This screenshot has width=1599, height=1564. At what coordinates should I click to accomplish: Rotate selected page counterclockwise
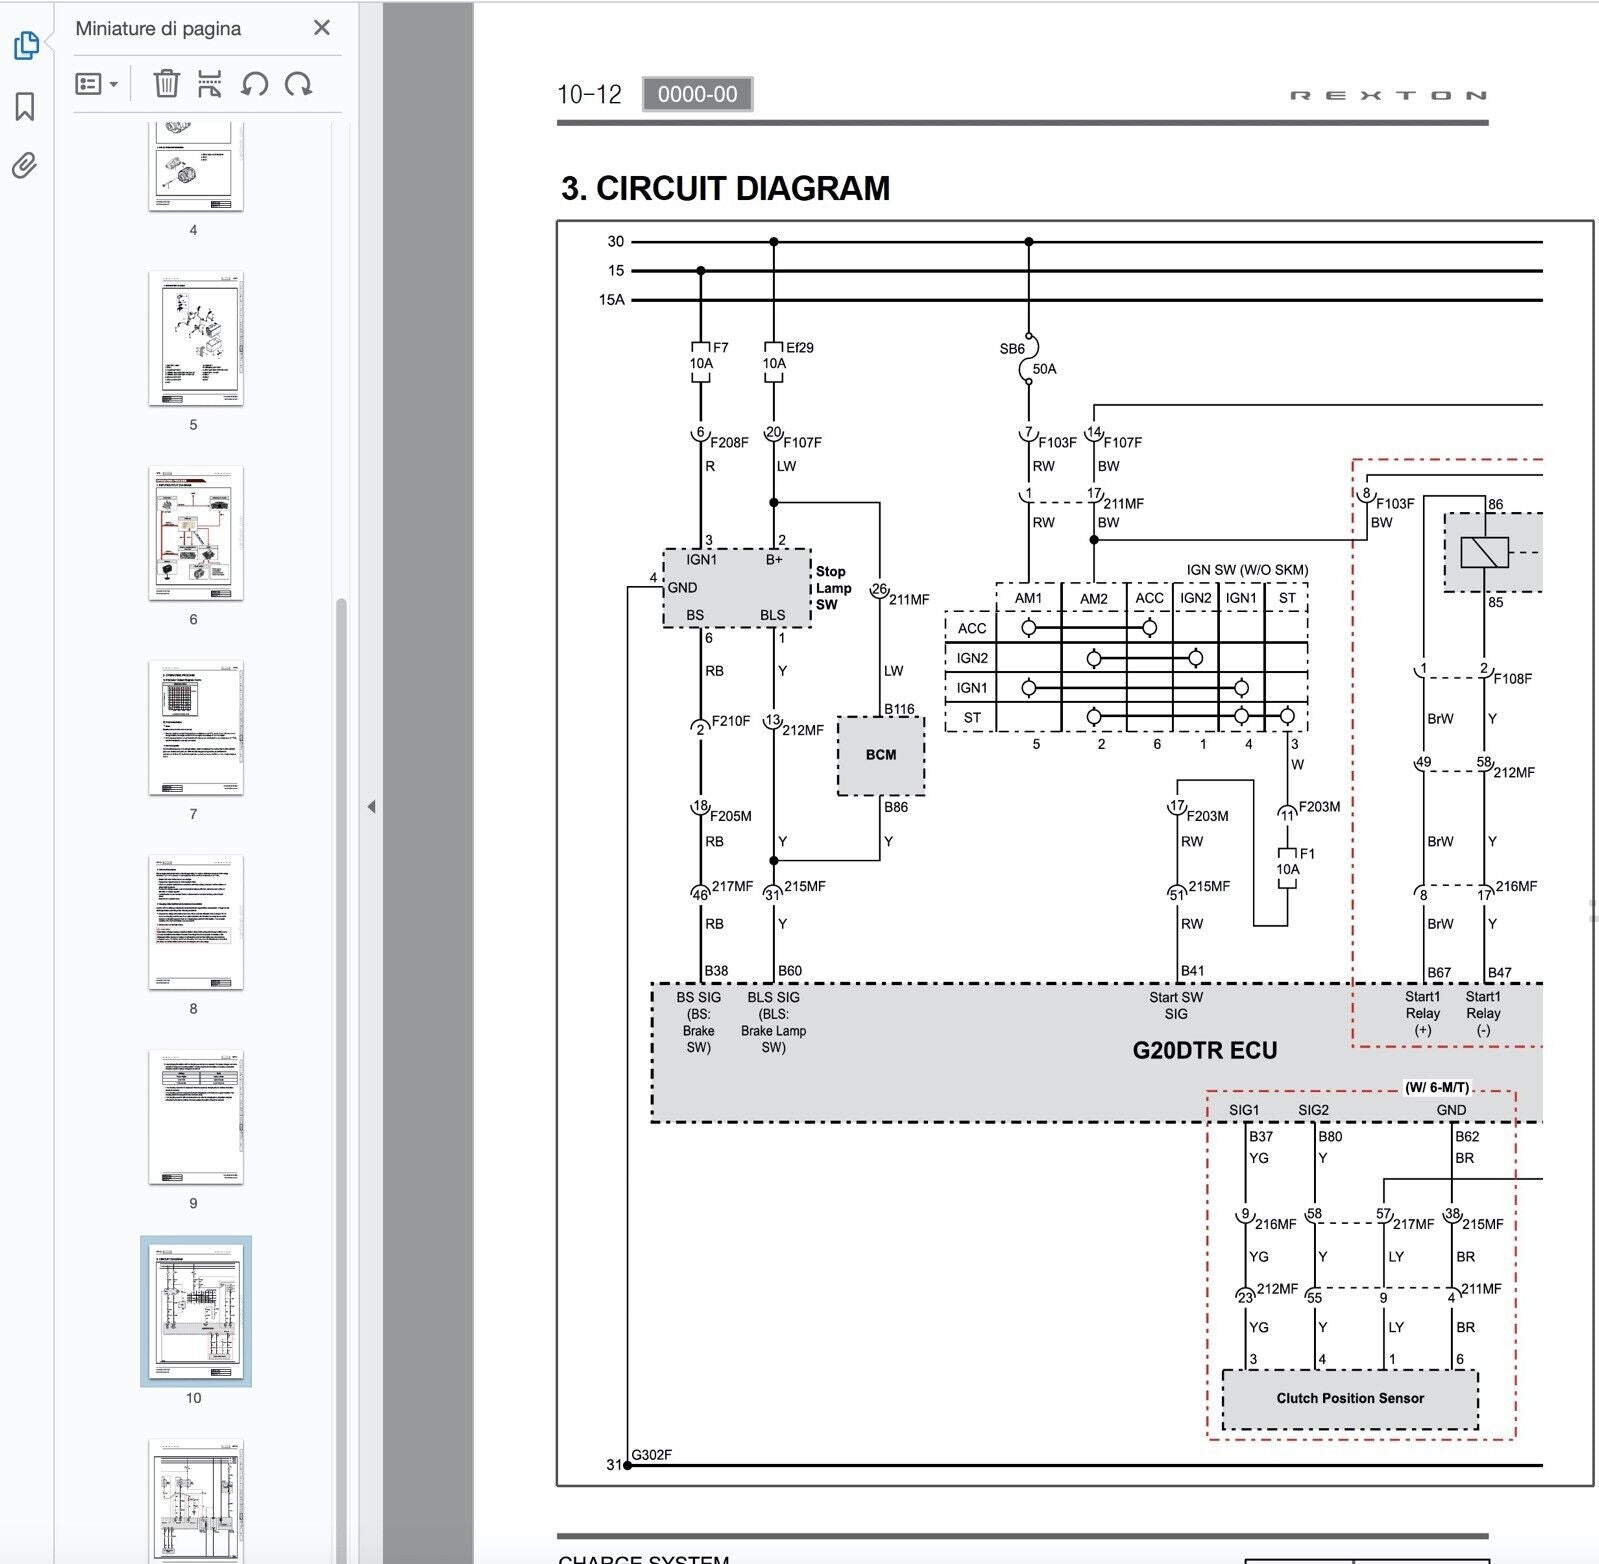tap(254, 84)
